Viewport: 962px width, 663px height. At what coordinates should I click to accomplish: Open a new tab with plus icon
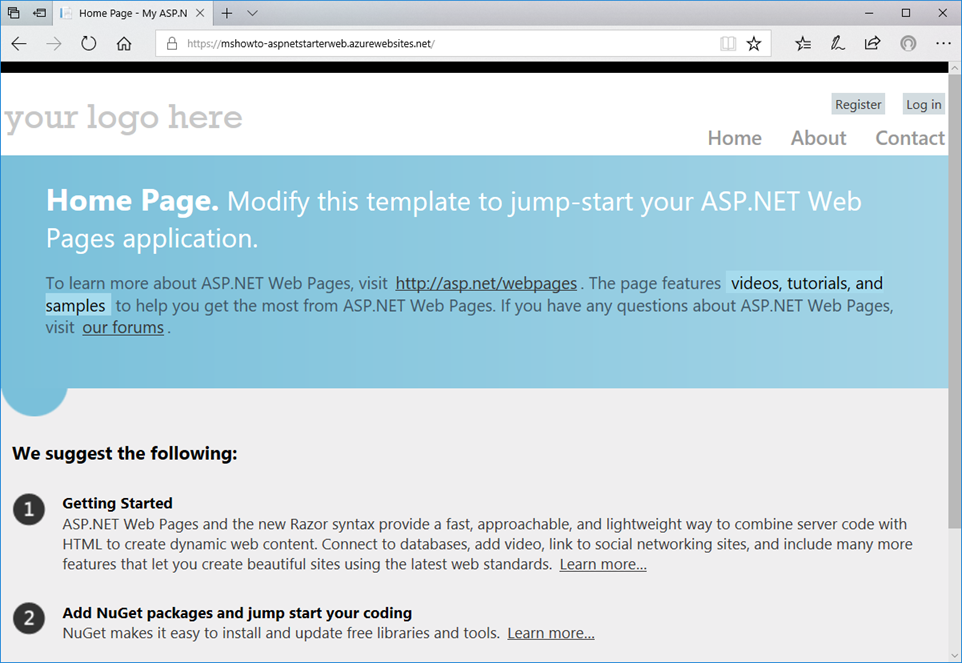pyautogui.click(x=227, y=13)
